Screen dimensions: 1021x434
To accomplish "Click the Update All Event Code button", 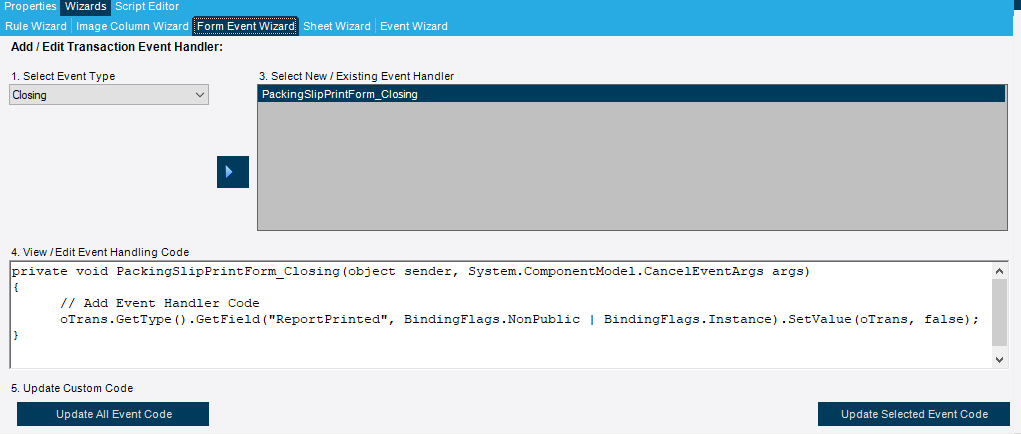I will (x=113, y=414).
